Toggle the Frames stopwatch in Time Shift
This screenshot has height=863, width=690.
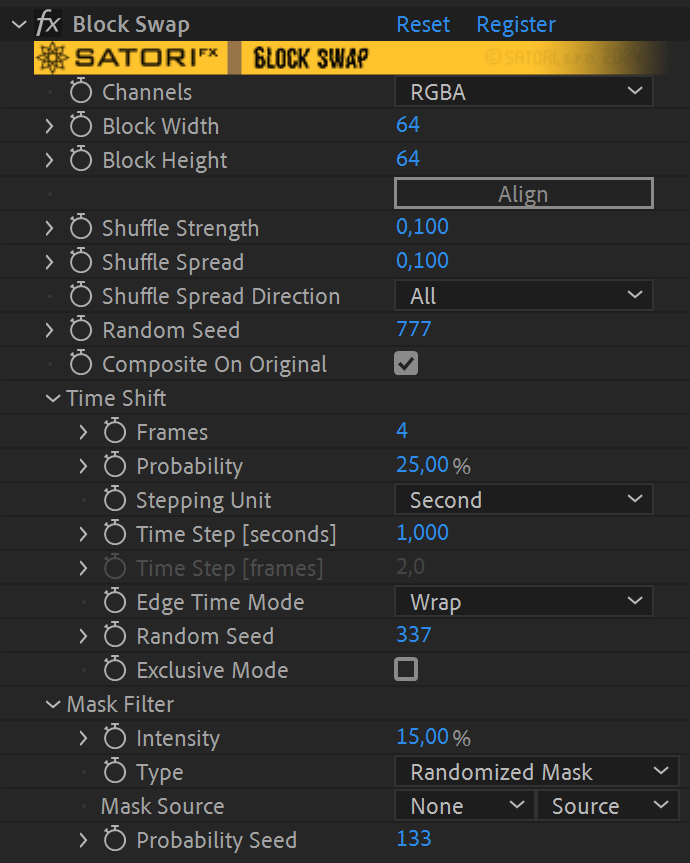coord(114,431)
